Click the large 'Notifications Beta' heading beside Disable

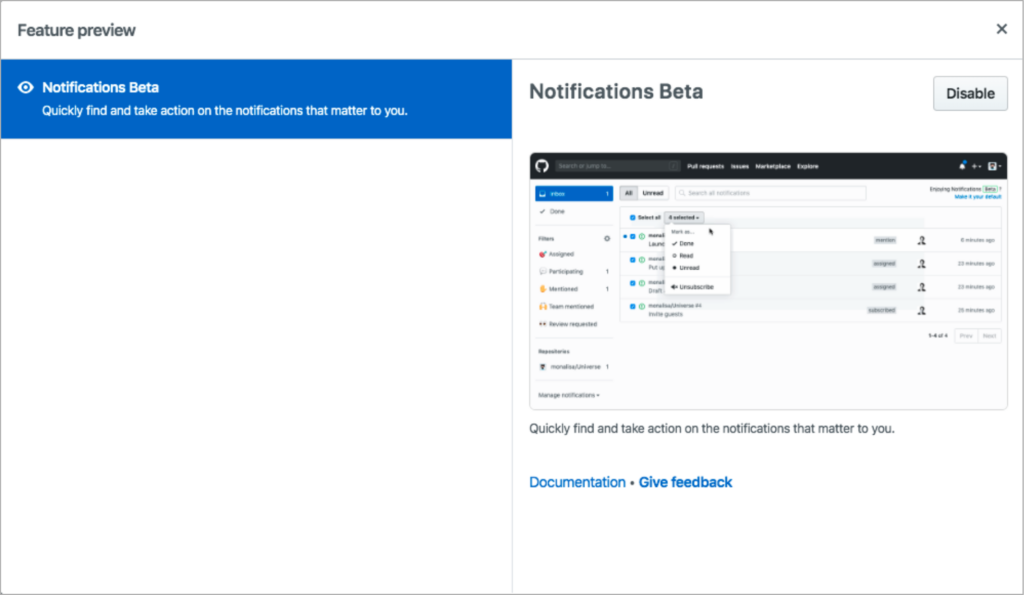pos(616,91)
